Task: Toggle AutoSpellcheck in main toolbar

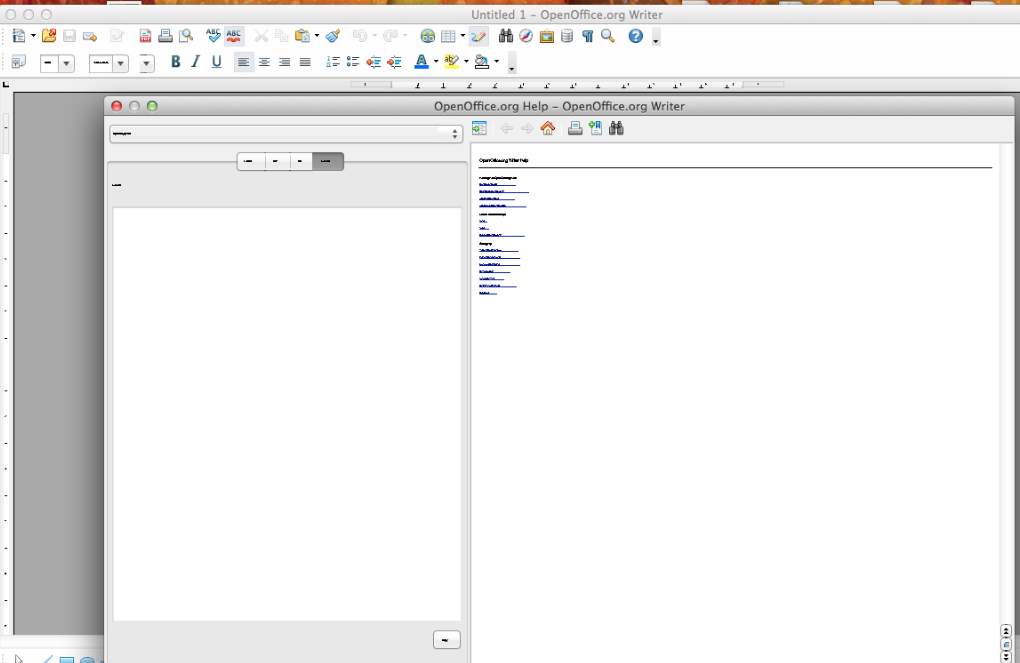Action: pos(234,36)
